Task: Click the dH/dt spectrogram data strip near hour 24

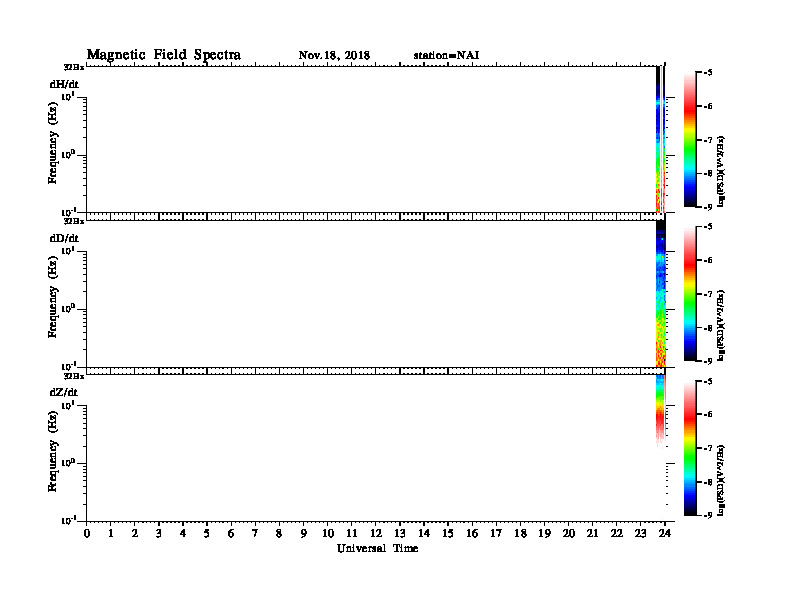Action: (660, 139)
